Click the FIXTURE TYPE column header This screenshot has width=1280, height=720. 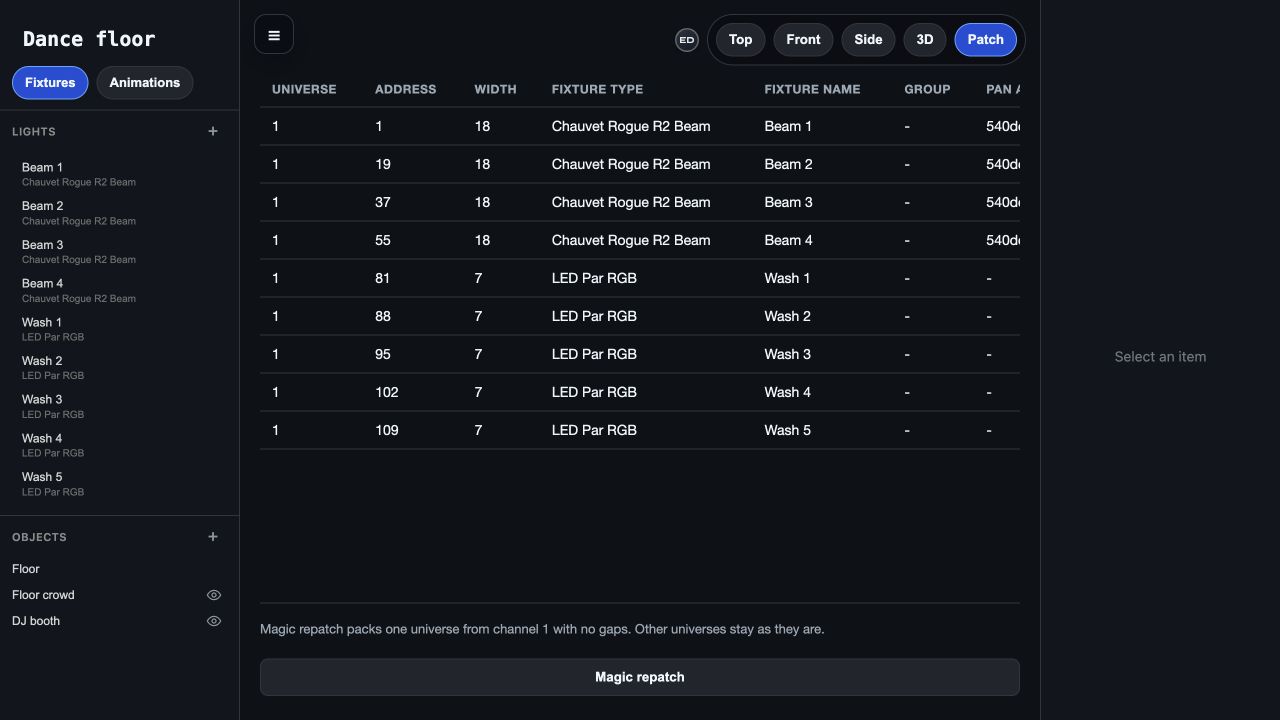[x=597, y=89]
